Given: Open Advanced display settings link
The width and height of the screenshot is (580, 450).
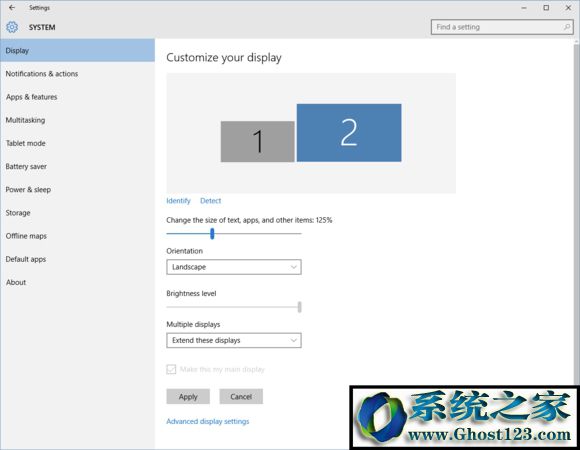Looking at the screenshot, I should point(208,421).
